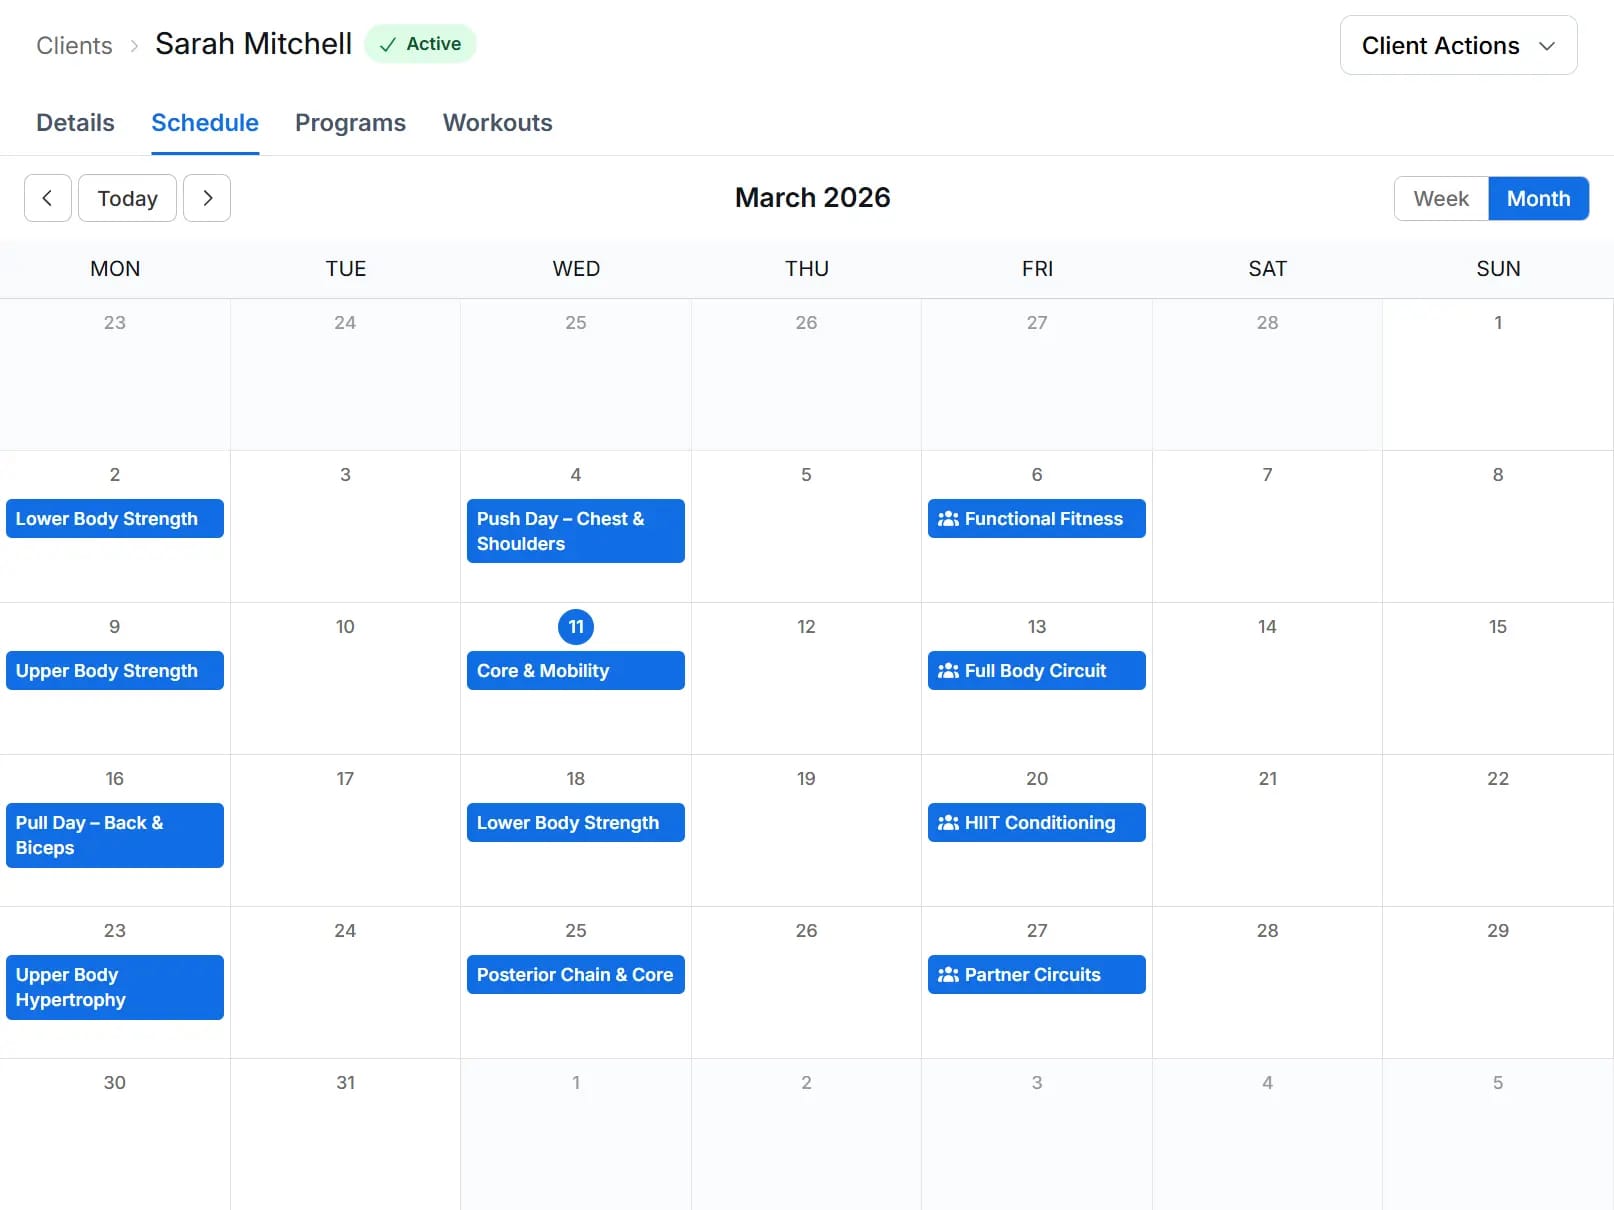Select the Push Day – Chest & Shoulders event

click(x=575, y=531)
